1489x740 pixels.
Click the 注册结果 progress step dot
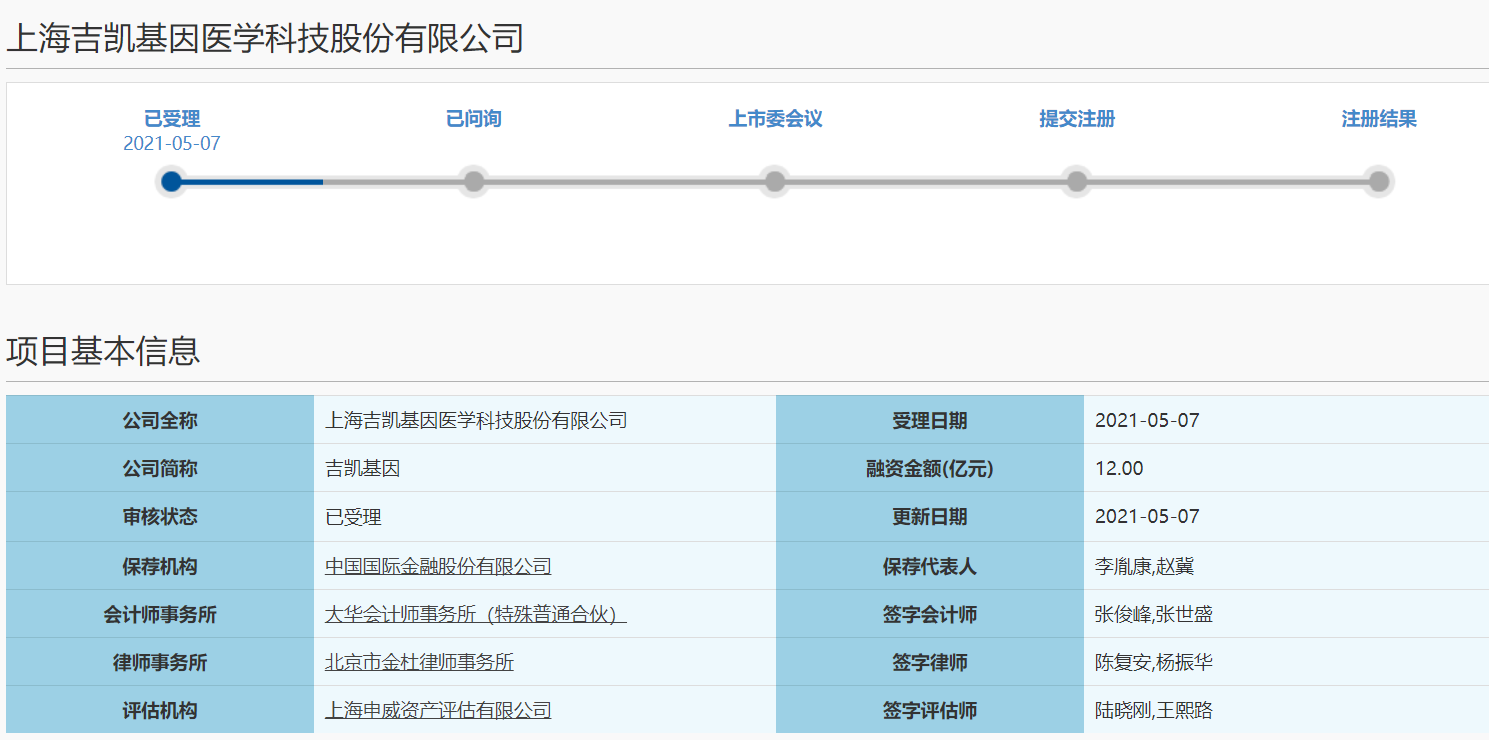pos(1379,181)
